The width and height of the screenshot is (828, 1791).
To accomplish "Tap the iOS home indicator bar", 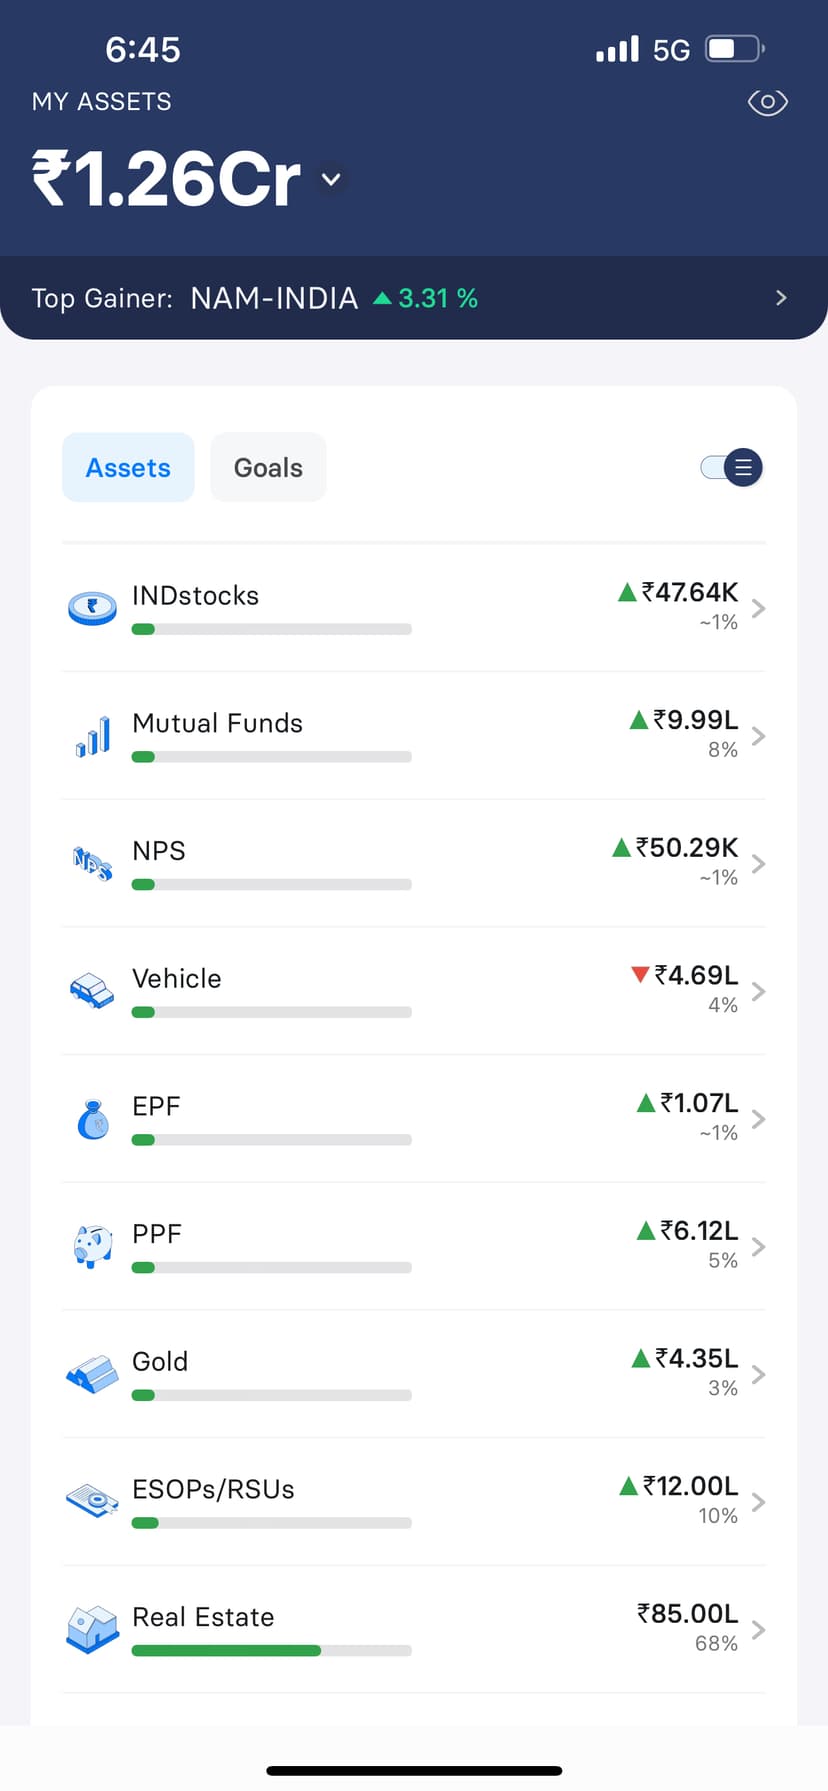I will click(x=414, y=1771).
